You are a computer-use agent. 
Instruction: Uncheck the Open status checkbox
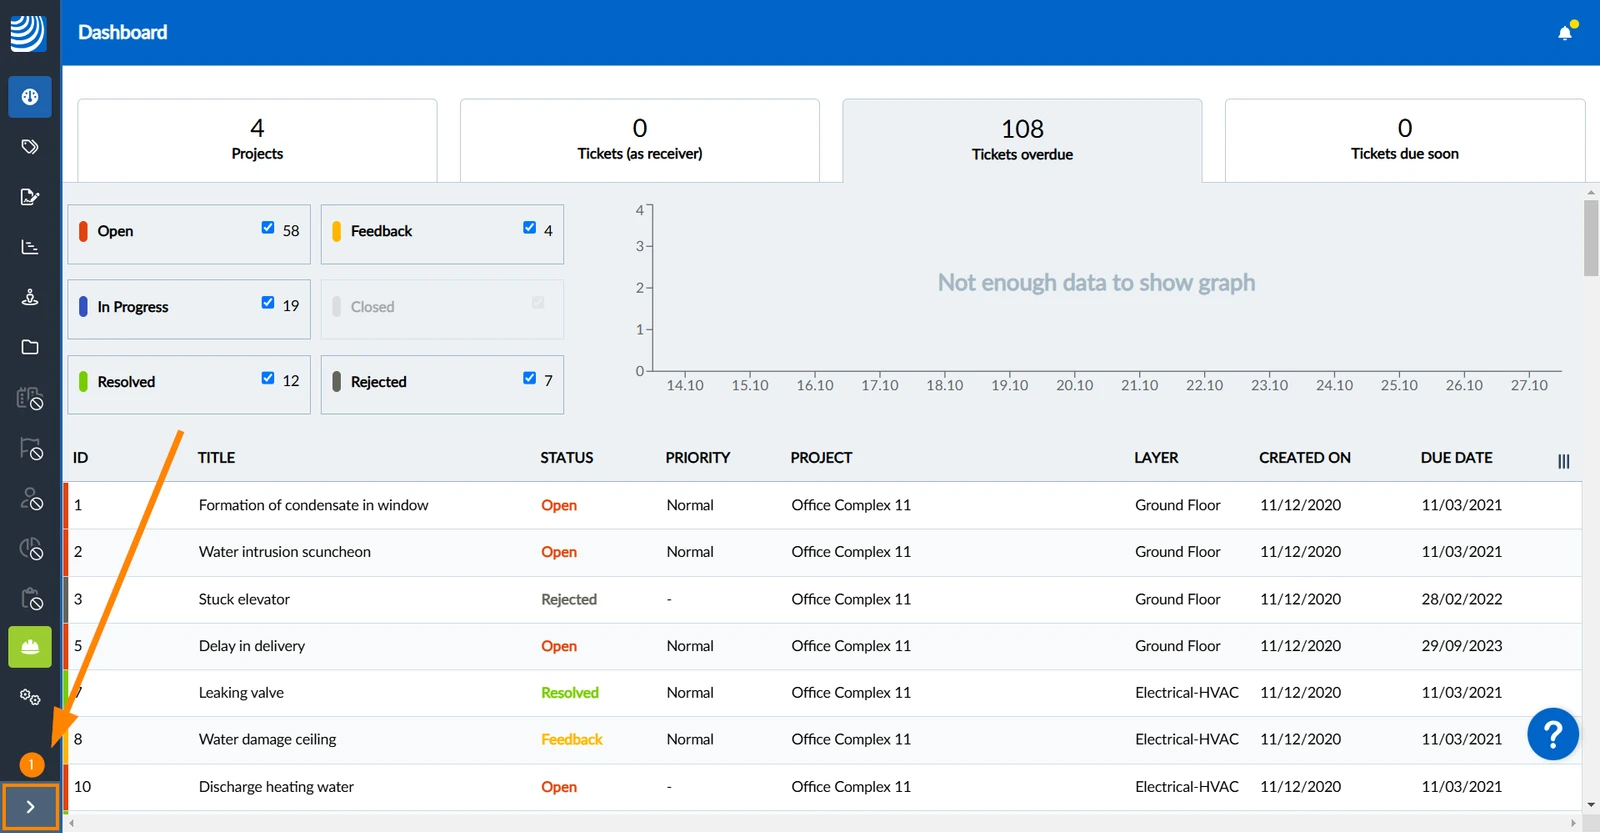[x=268, y=228]
